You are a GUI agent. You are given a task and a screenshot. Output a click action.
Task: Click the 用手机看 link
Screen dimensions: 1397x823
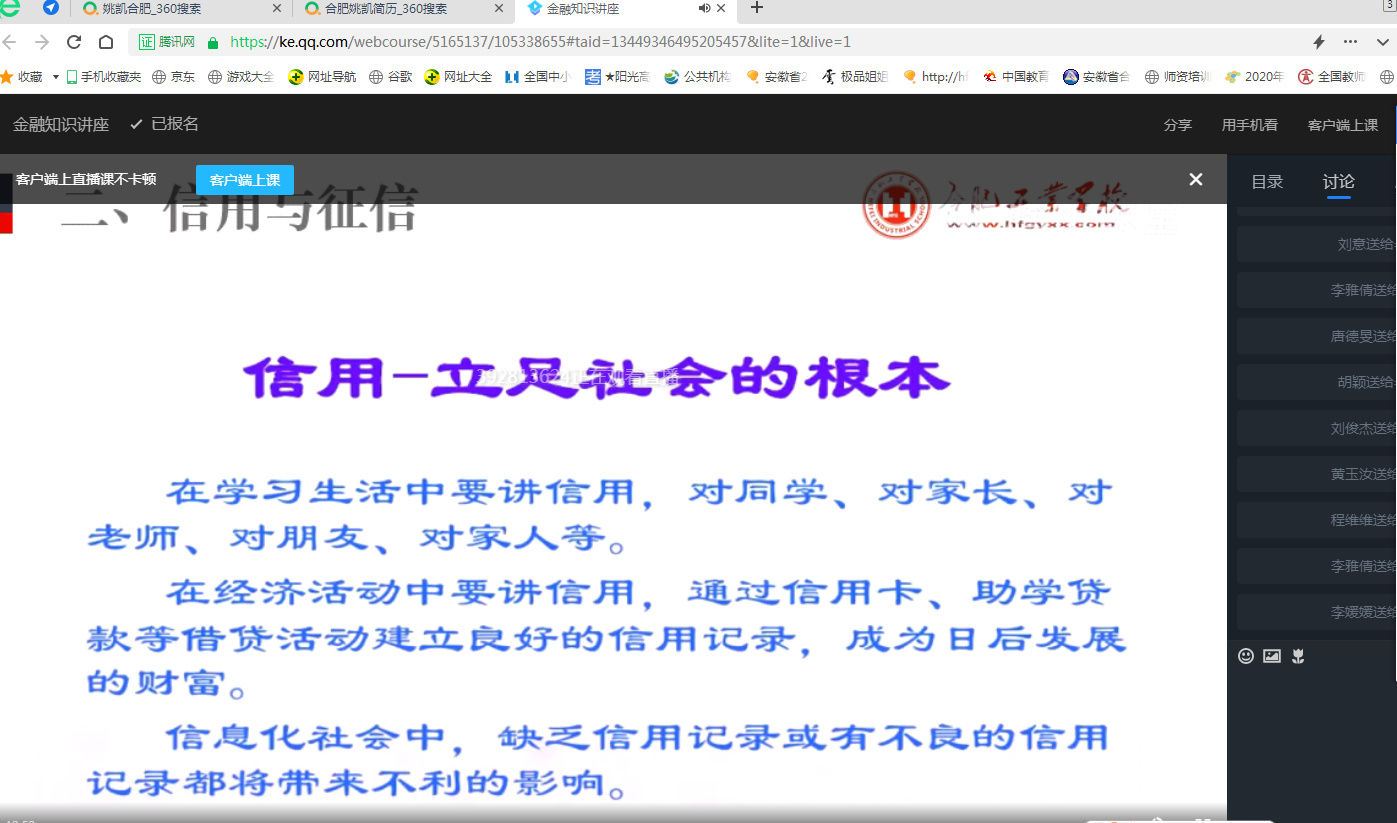1249,125
